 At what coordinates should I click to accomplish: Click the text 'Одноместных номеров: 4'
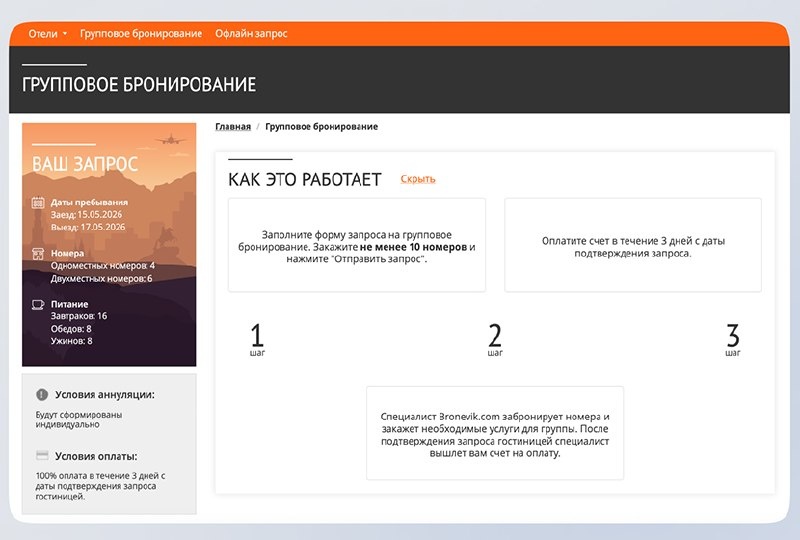tap(103, 266)
